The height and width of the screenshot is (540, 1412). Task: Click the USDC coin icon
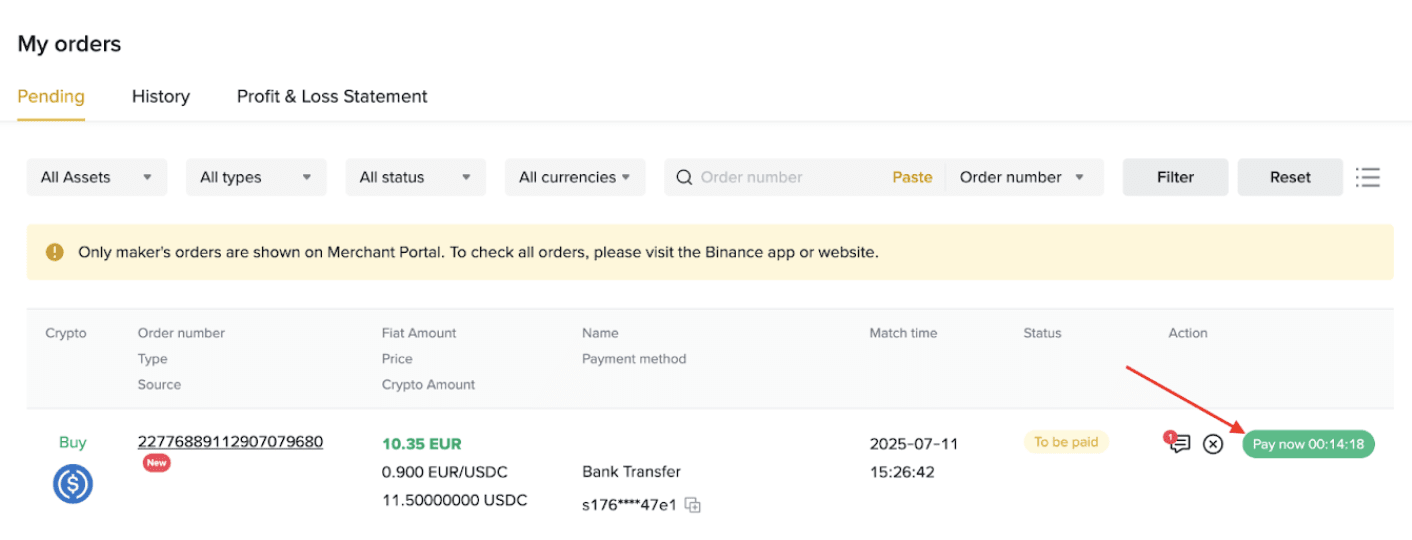pyautogui.click(x=73, y=484)
